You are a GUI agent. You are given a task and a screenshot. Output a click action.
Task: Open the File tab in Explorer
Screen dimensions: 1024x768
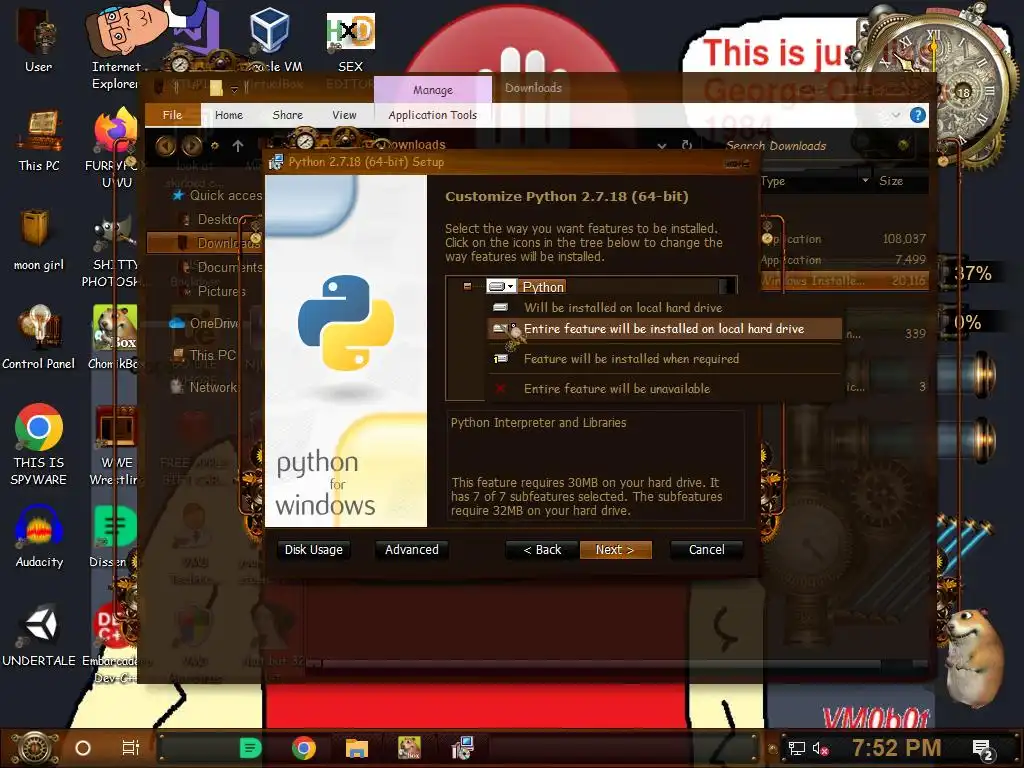click(172, 116)
